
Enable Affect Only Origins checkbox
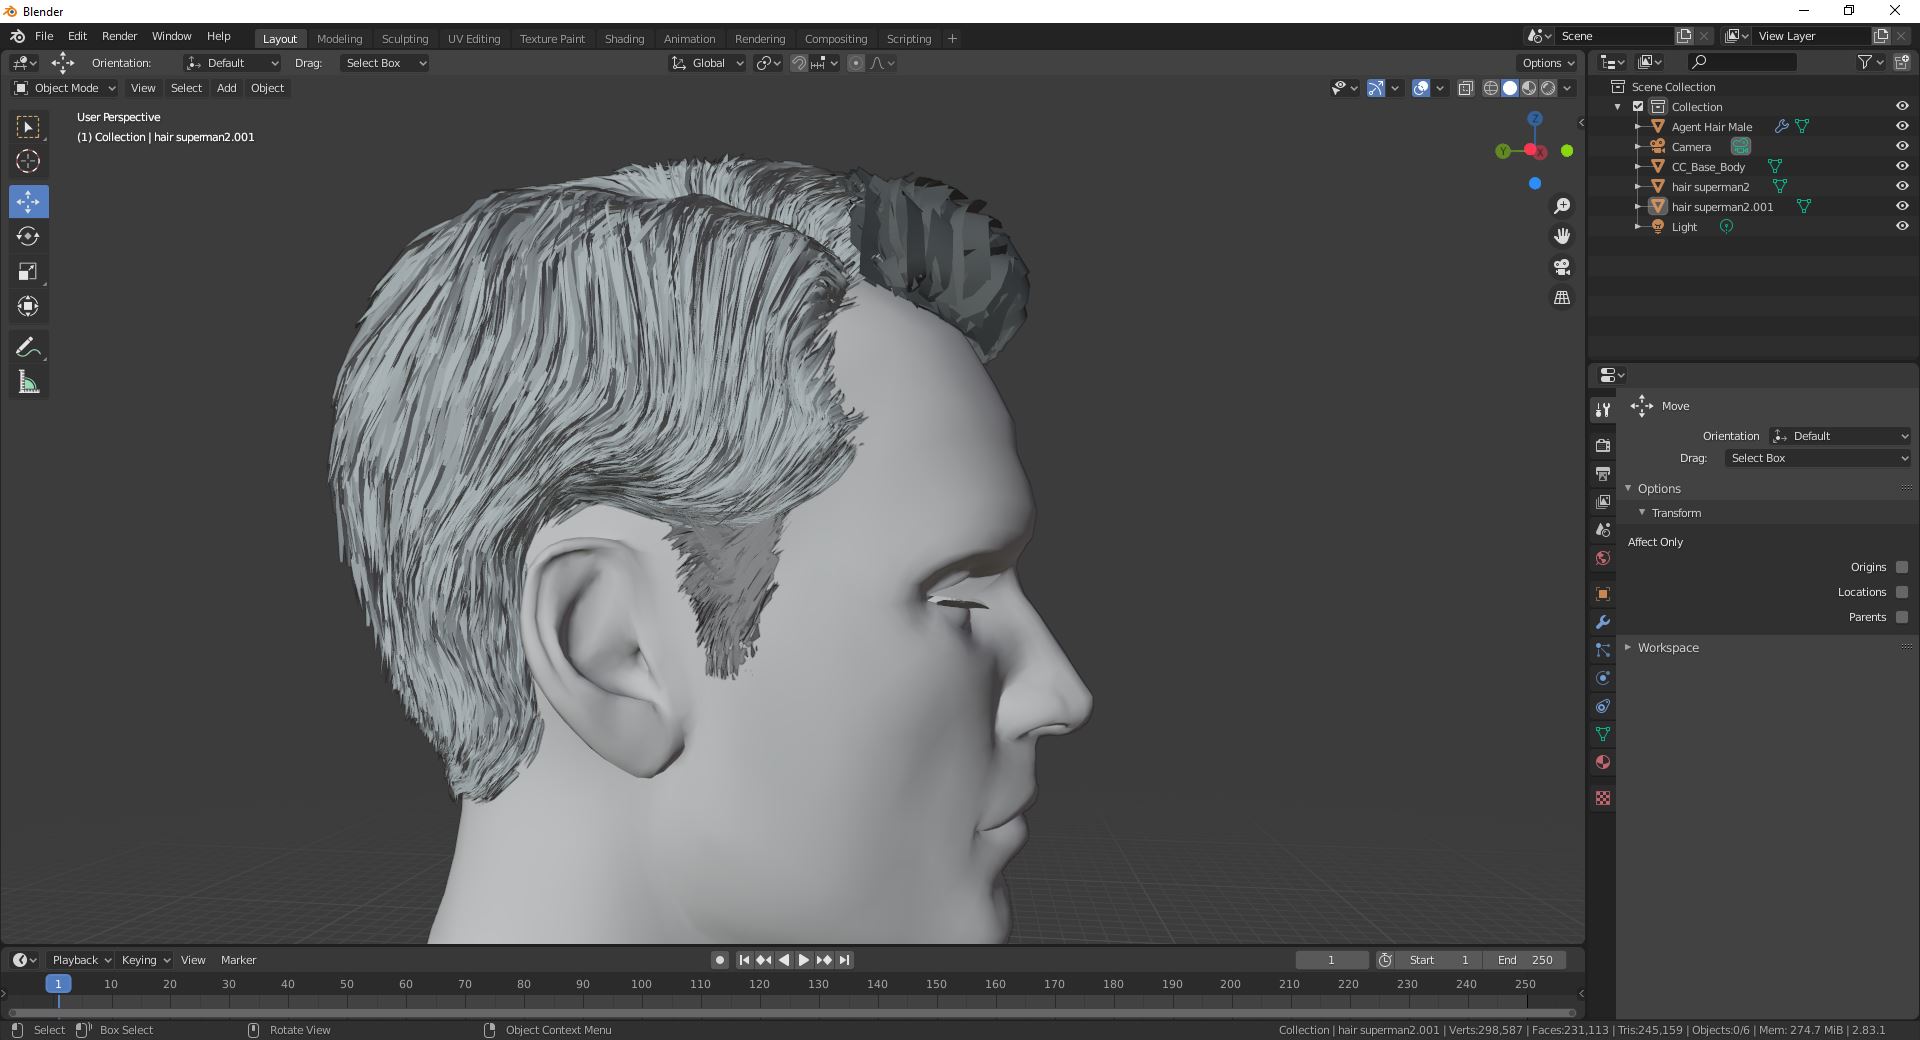(x=1902, y=567)
